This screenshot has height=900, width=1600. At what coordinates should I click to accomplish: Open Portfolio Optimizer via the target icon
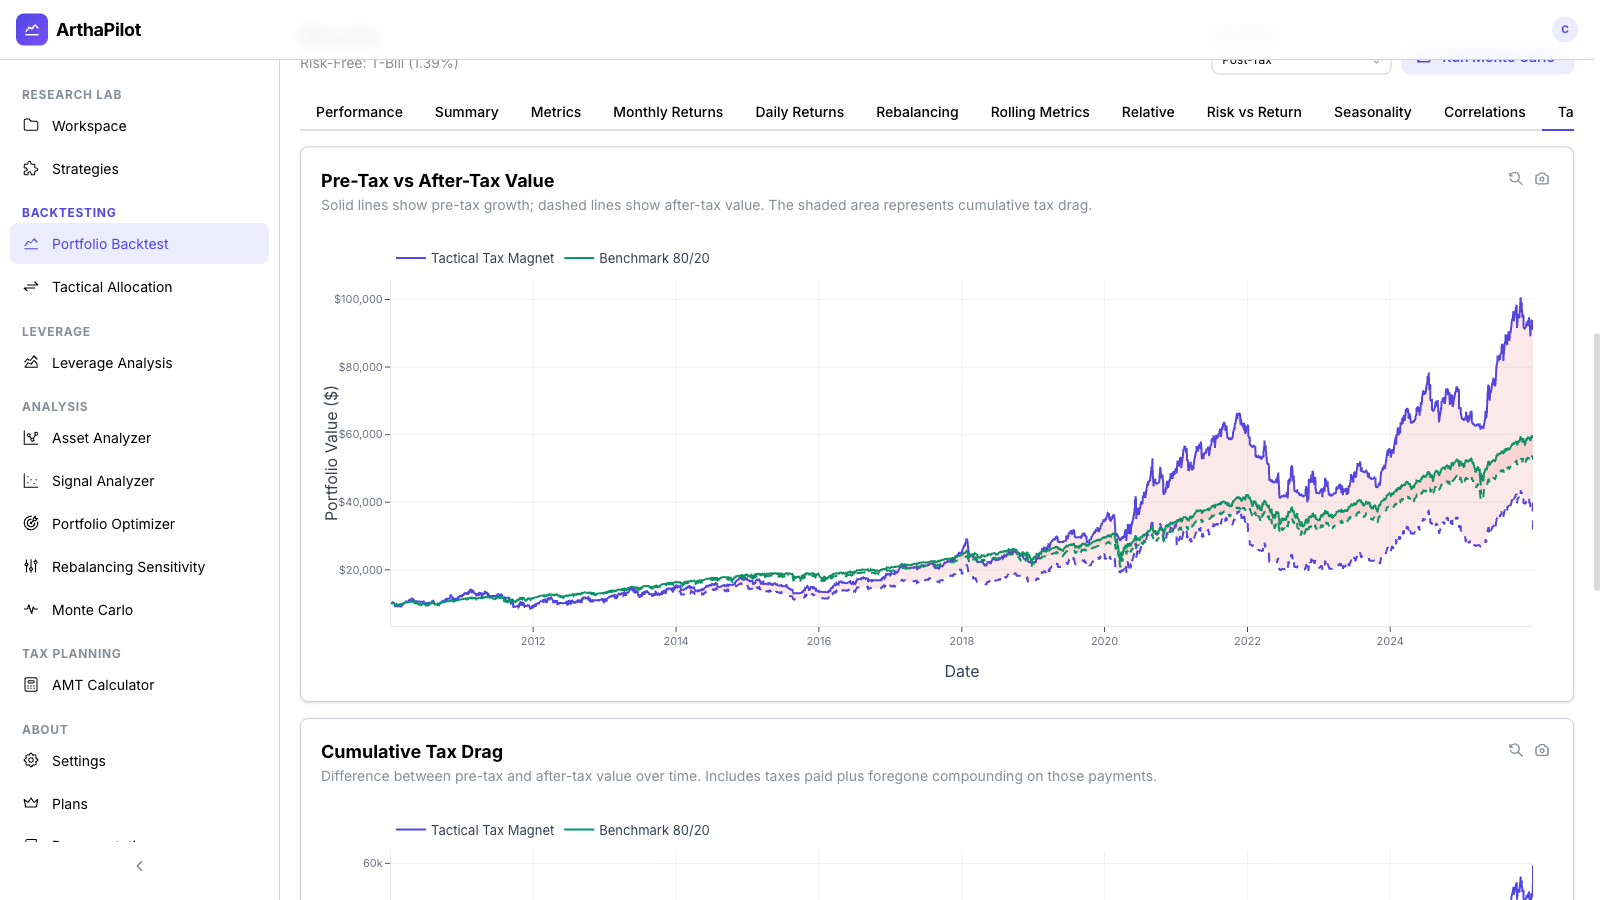click(31, 523)
